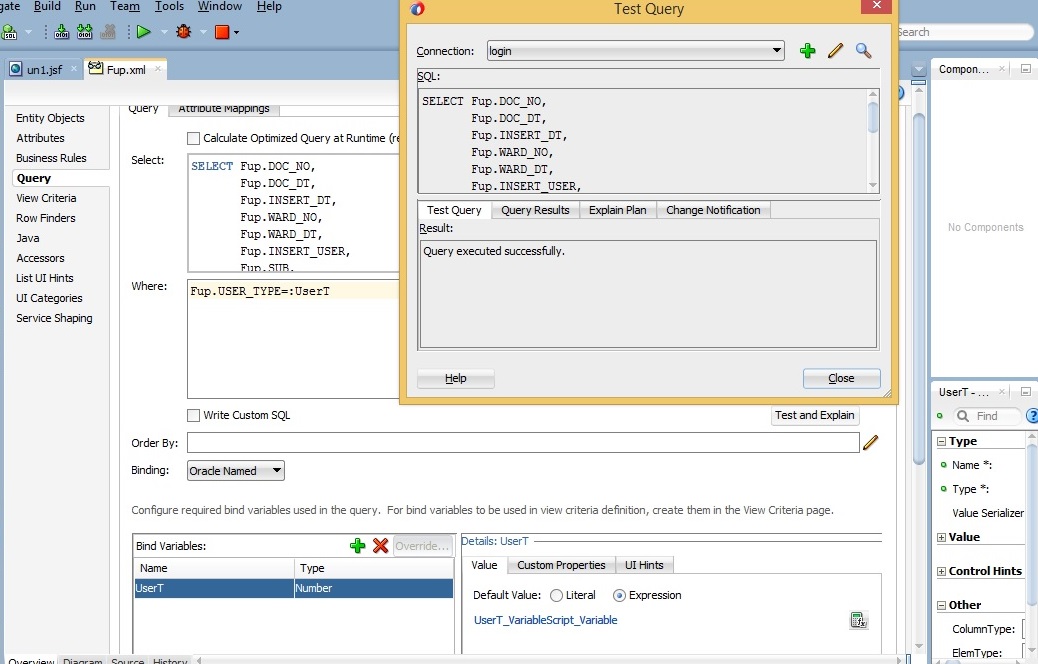Switch to the Explain Plan tab
1038x664 pixels.
[617, 210]
